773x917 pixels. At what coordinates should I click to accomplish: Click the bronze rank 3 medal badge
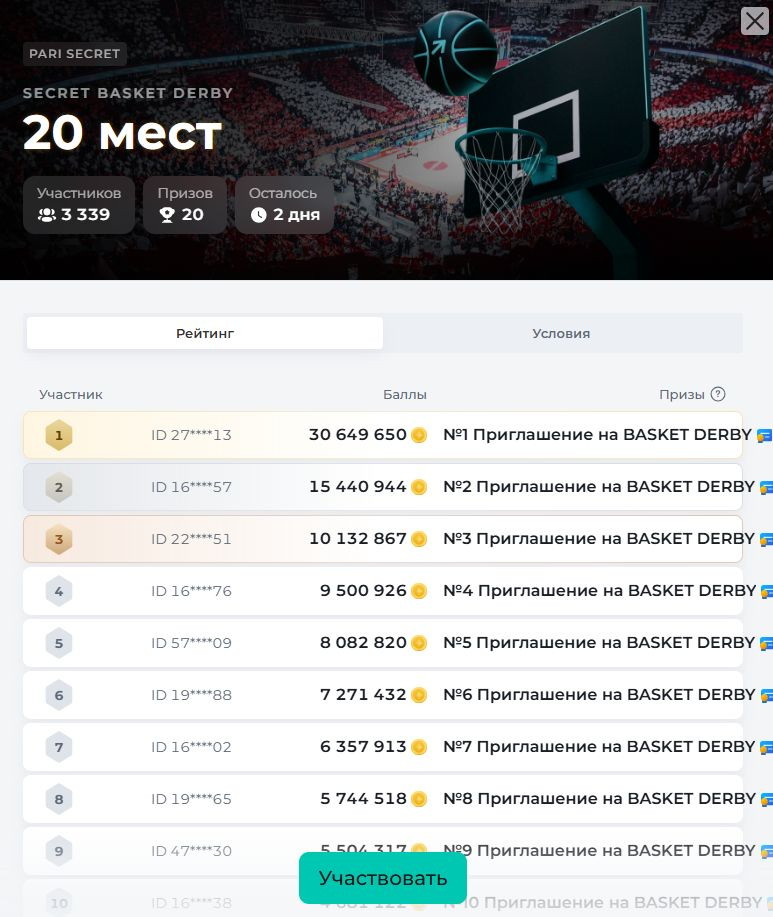coord(59,539)
